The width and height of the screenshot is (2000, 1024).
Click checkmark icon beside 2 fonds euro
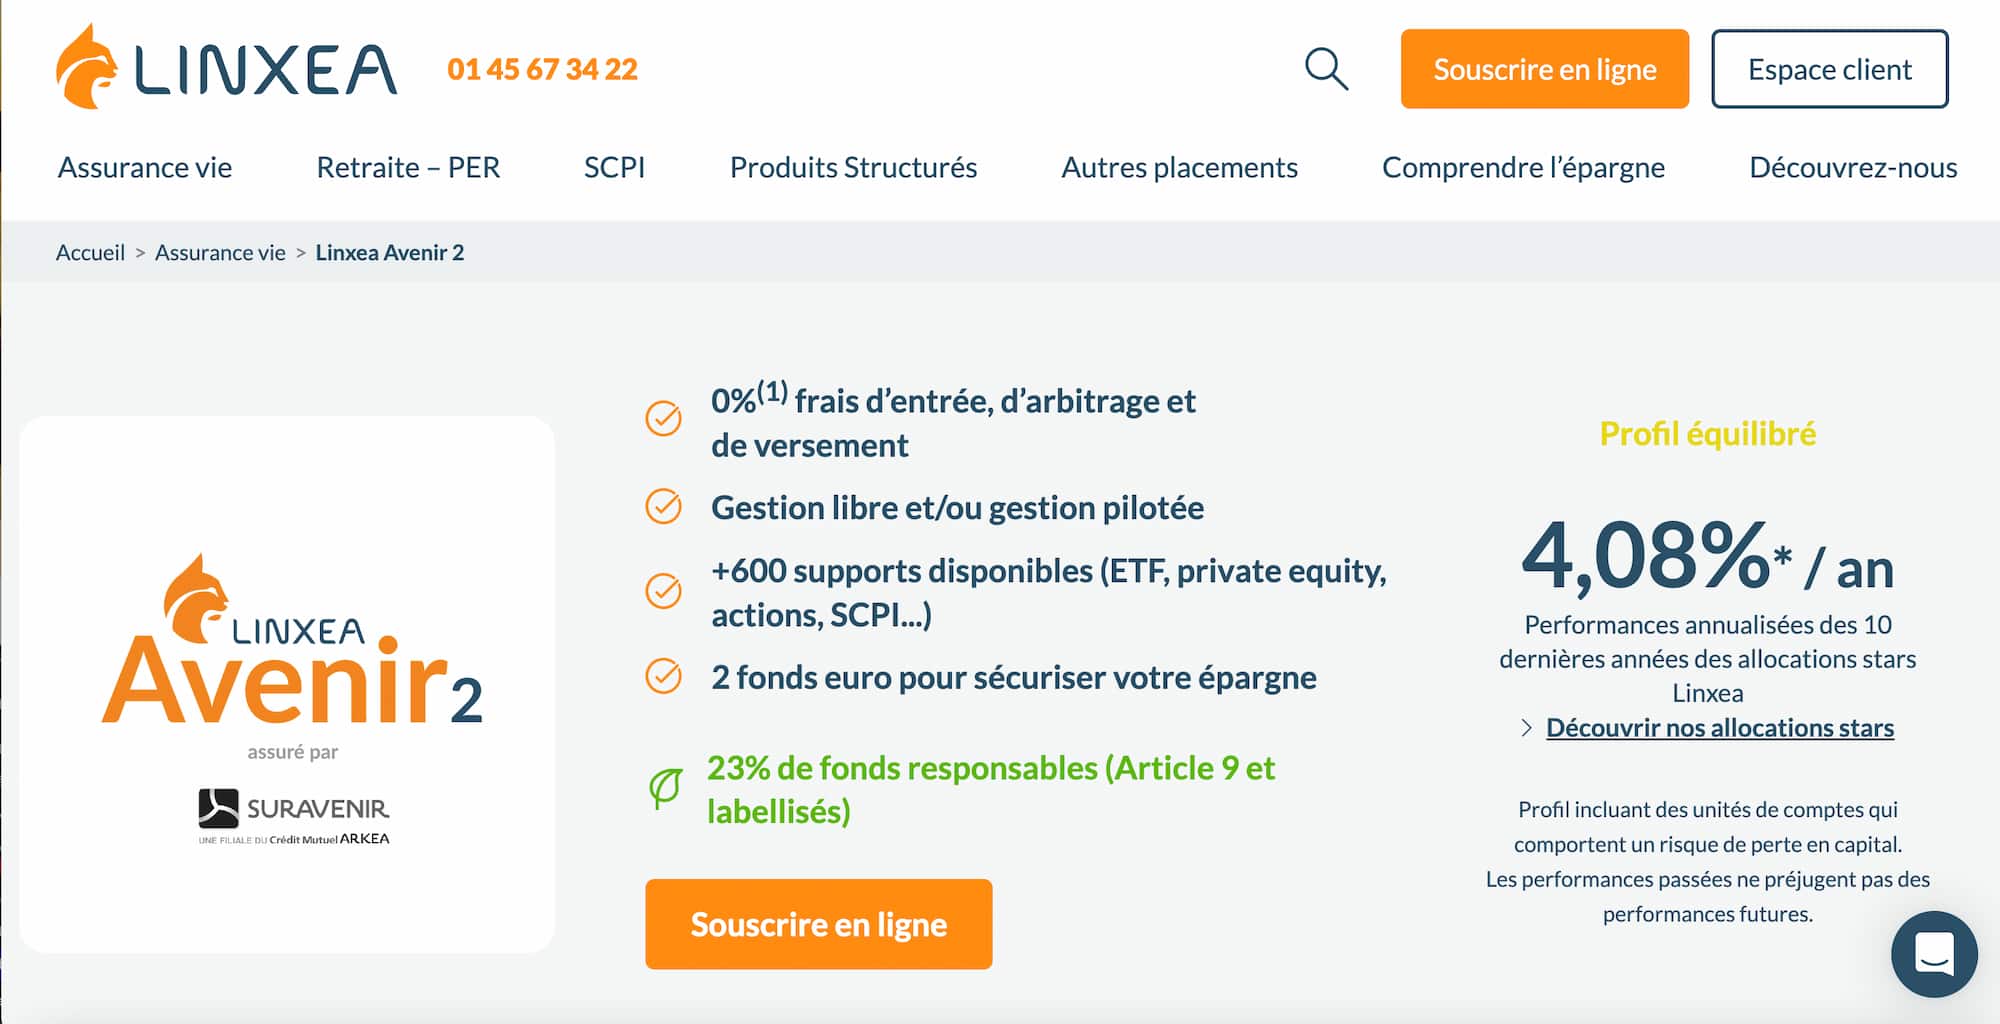coord(663,677)
